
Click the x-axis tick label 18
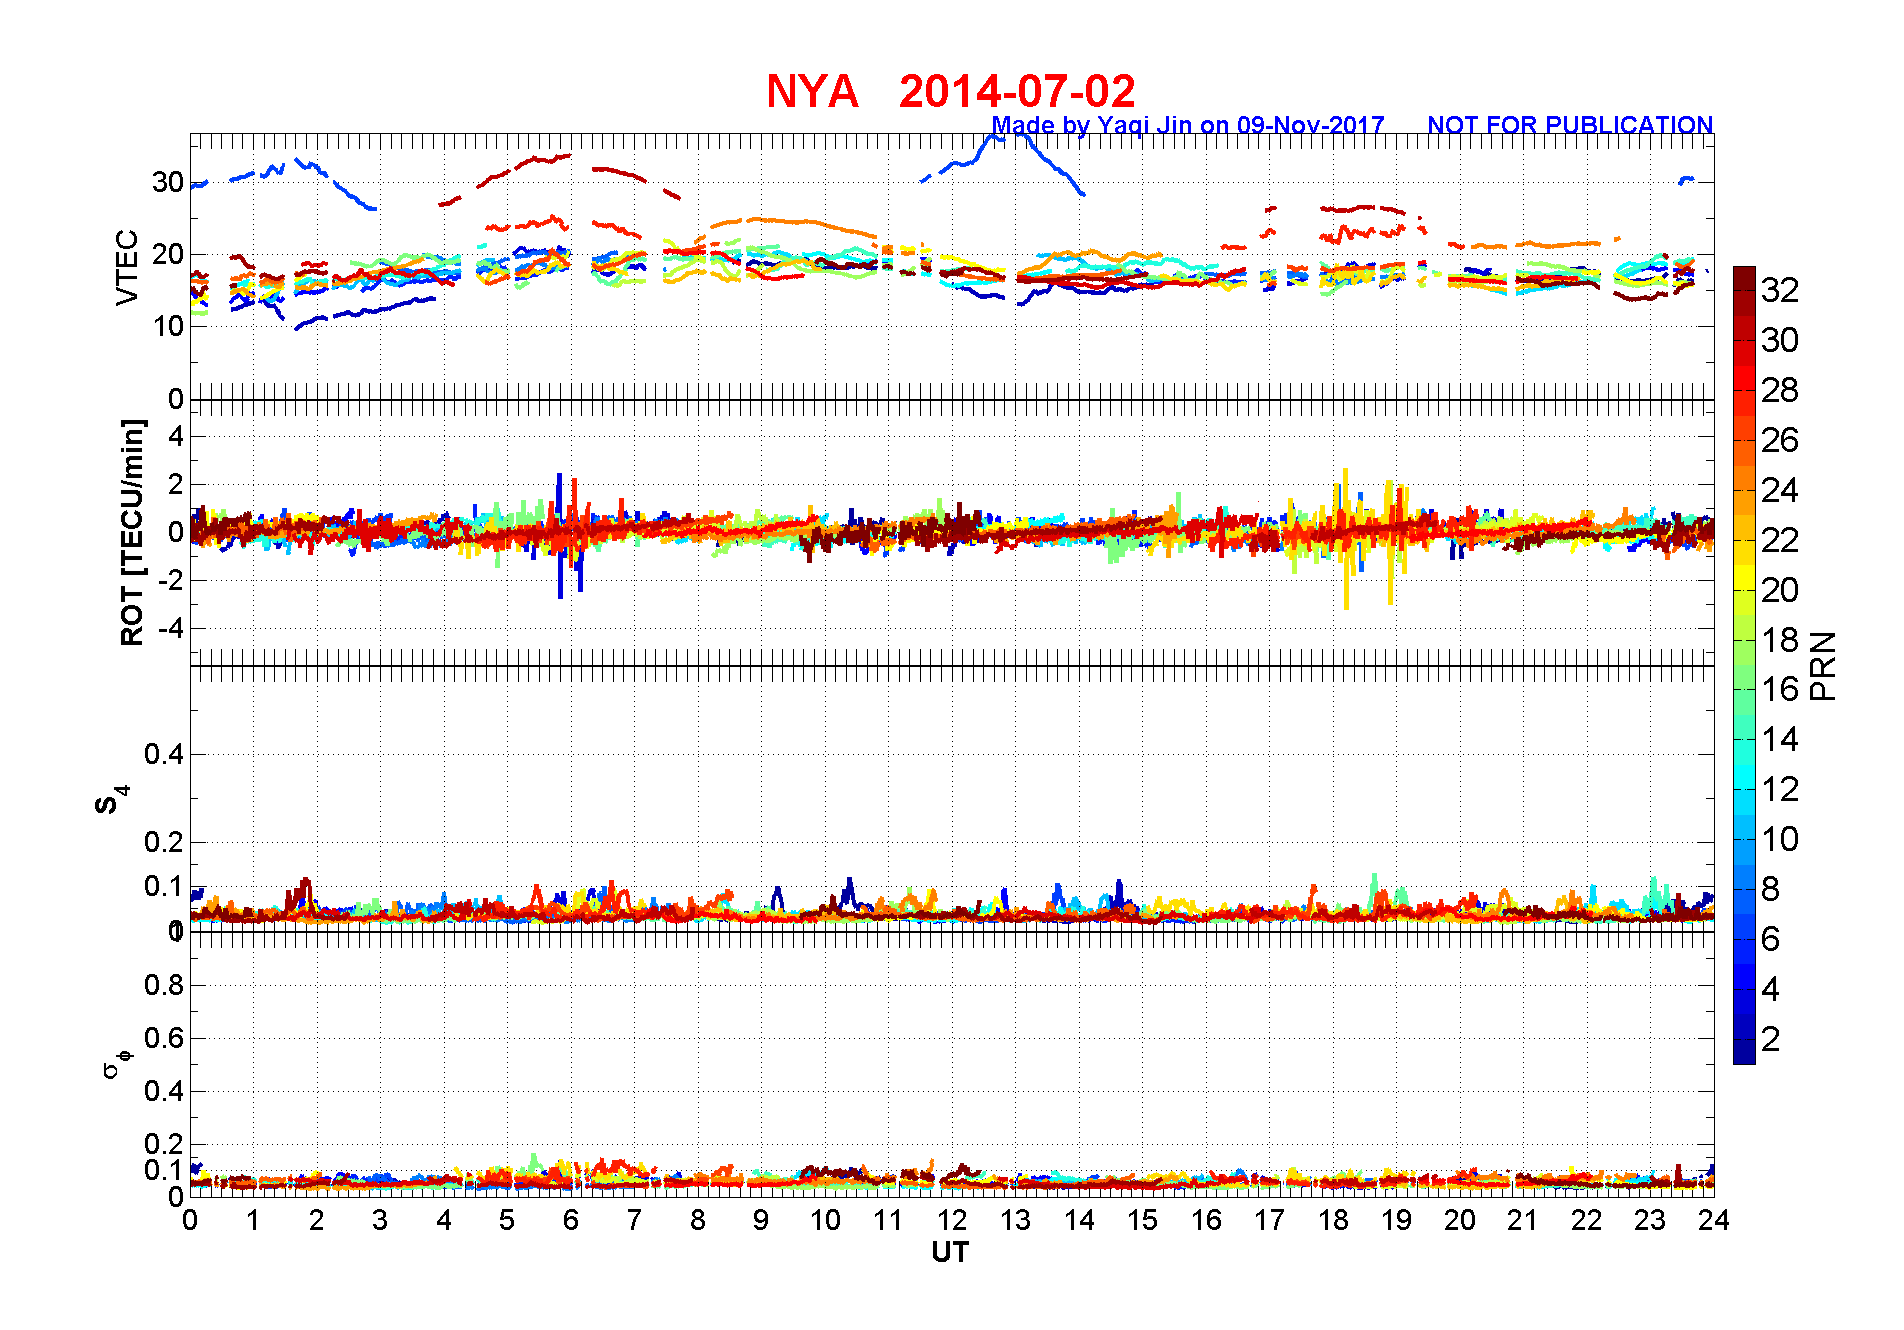(1333, 1220)
